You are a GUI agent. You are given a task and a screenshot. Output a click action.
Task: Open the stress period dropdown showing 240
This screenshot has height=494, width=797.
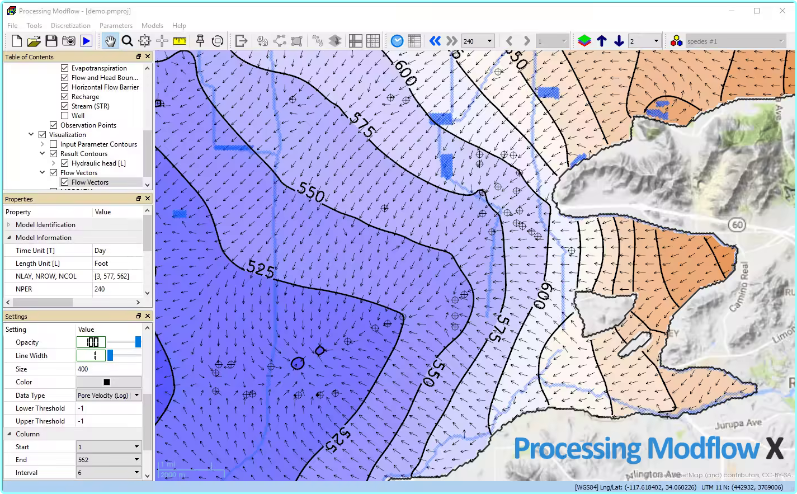tap(478, 41)
